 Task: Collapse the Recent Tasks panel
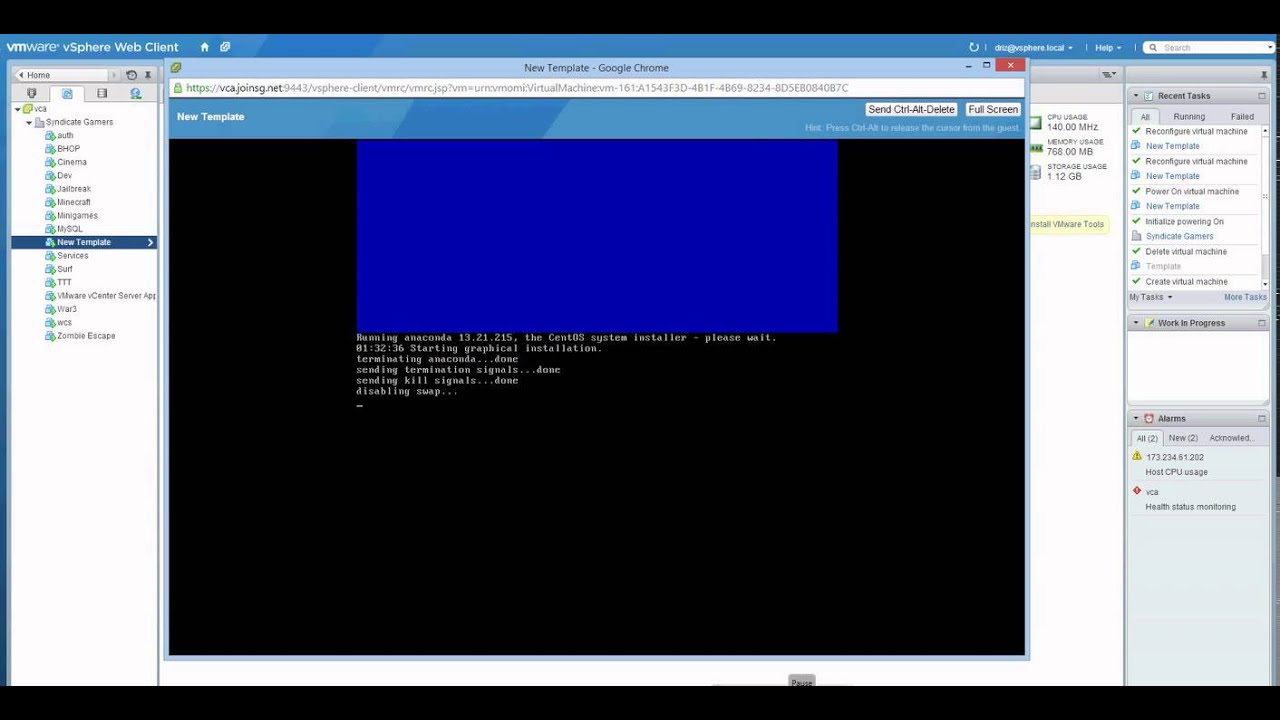click(1136, 96)
